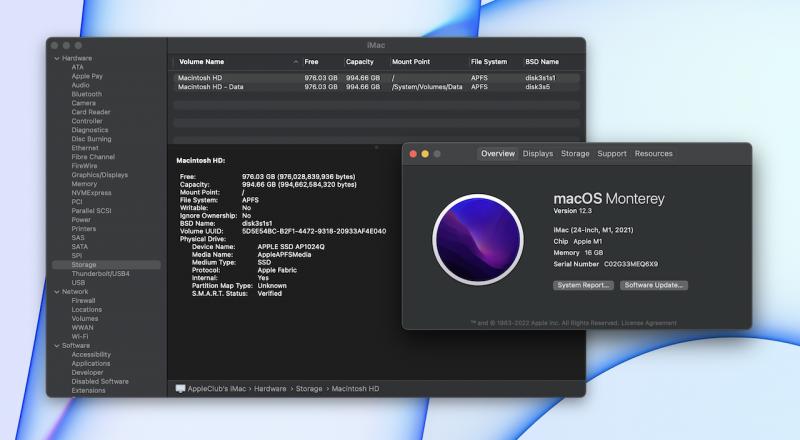Select WWAN under Network

pyautogui.click(x=83, y=328)
